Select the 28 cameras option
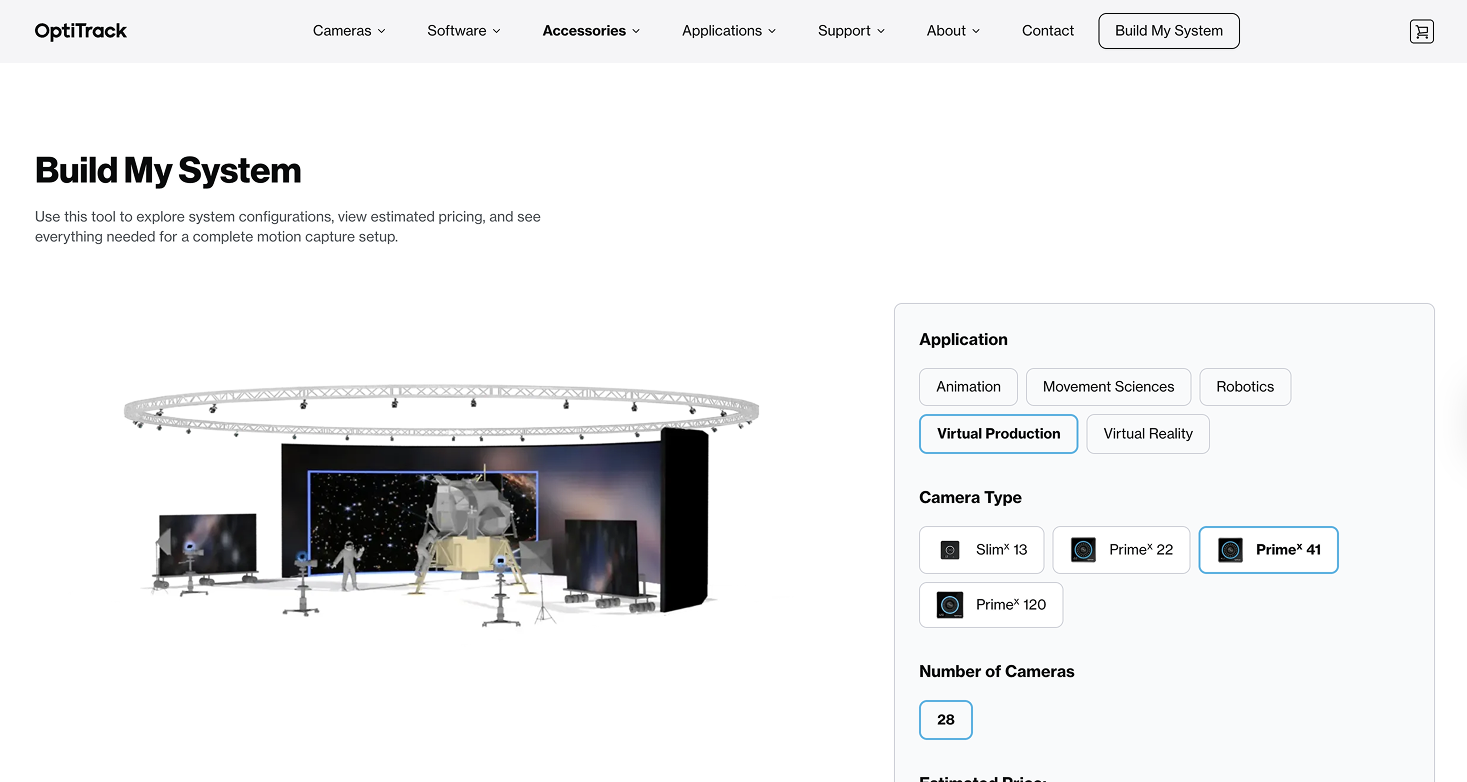This screenshot has height=782, width=1467. 946,720
